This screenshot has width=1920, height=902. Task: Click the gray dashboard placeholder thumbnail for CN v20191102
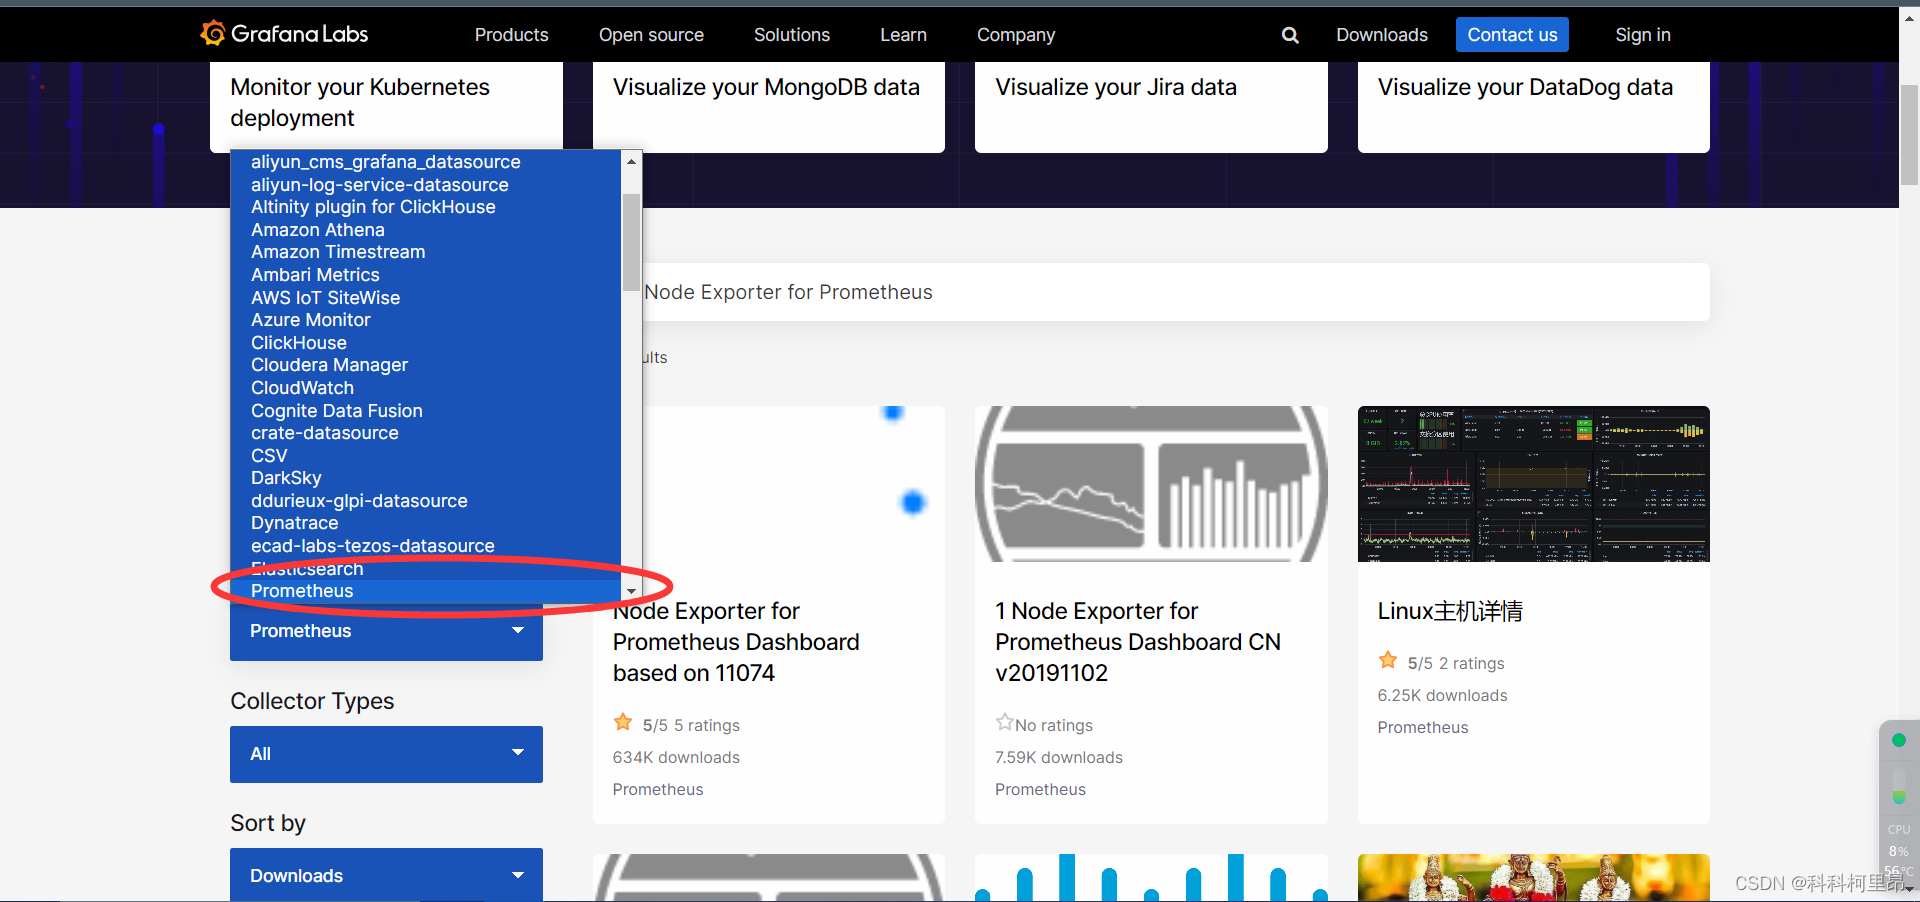pyautogui.click(x=1151, y=484)
